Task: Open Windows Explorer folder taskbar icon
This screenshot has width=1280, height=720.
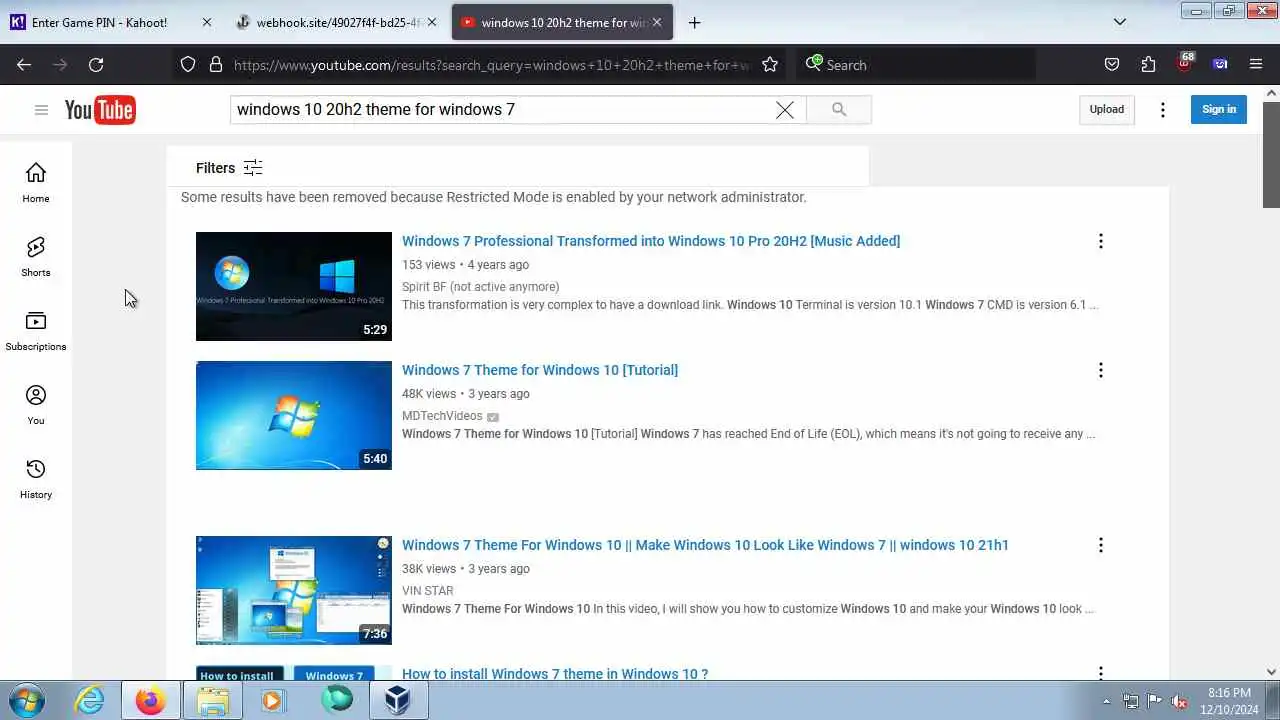Action: tap(212, 700)
